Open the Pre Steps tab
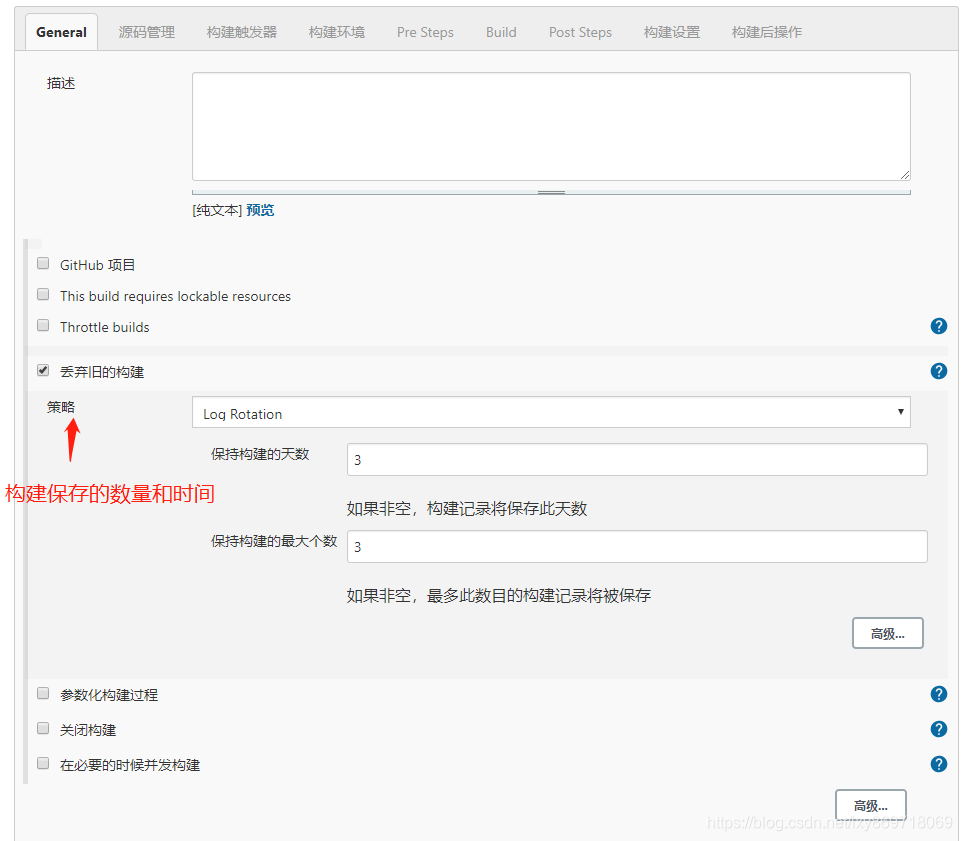This screenshot has height=841, width=962. pos(425,32)
